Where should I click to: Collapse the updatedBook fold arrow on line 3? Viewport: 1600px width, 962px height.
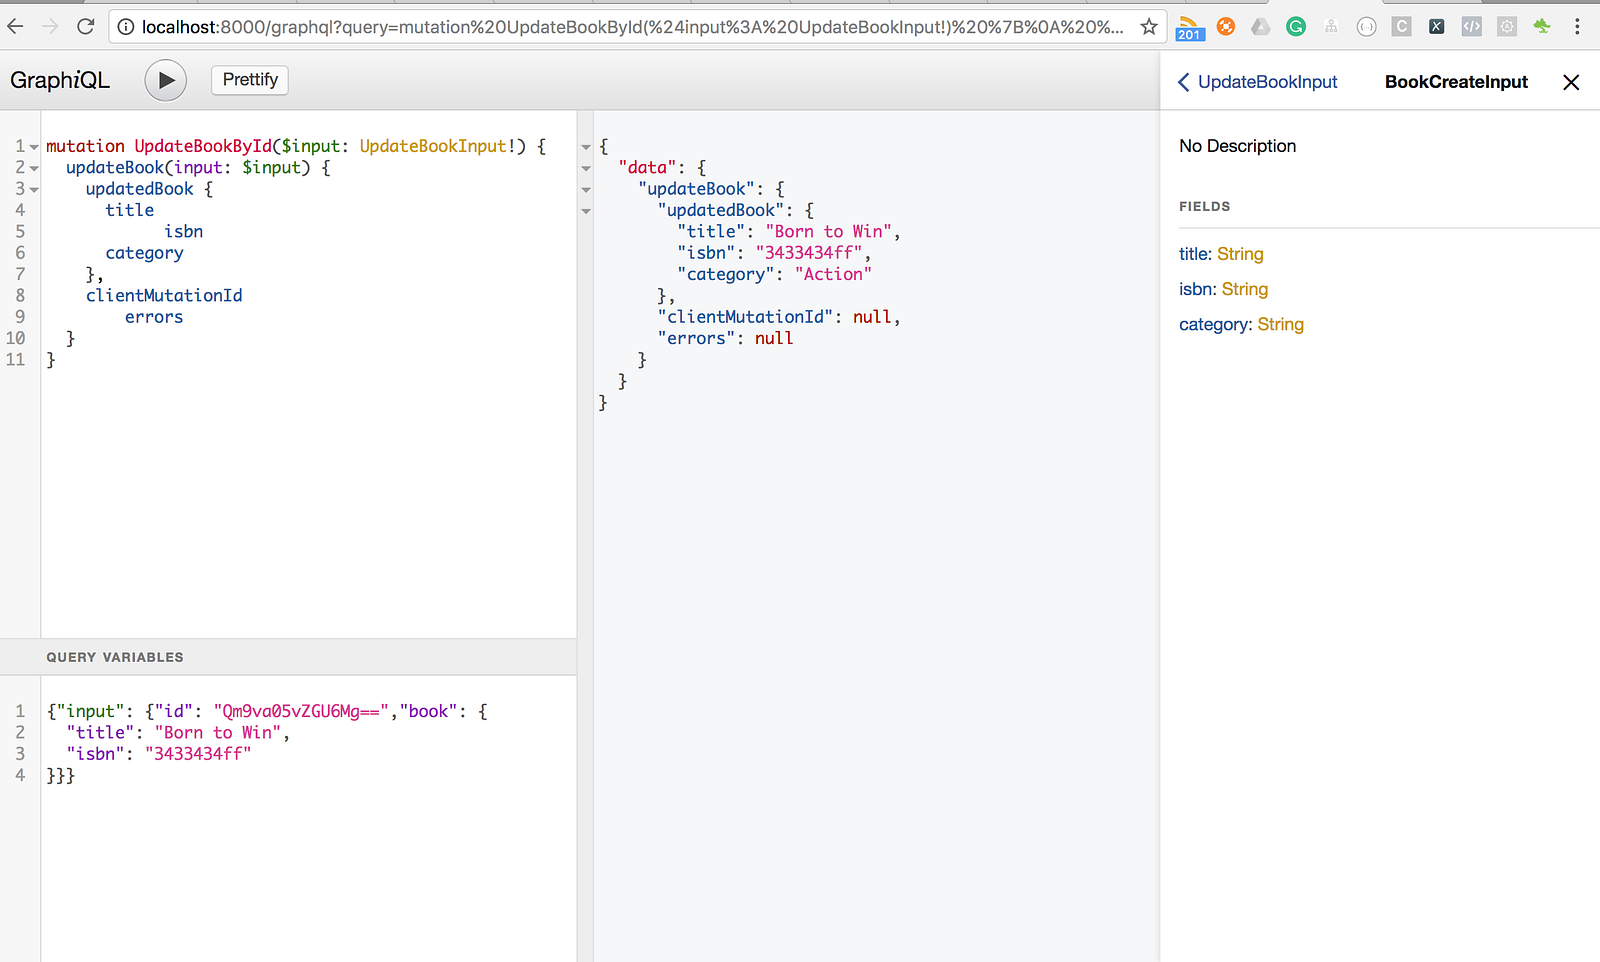tap(34, 189)
